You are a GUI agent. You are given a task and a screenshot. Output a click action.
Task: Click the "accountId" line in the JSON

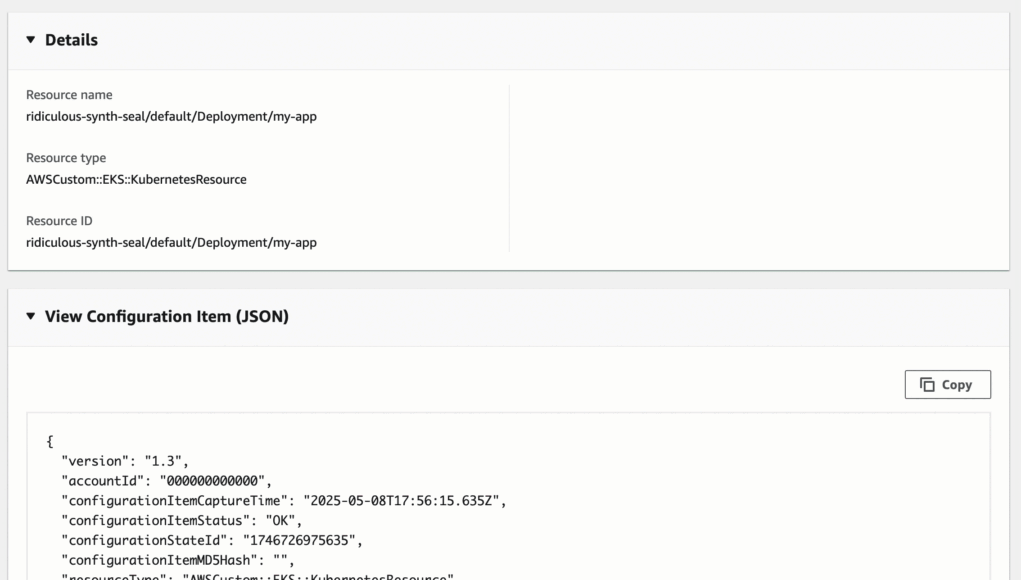[166, 481]
